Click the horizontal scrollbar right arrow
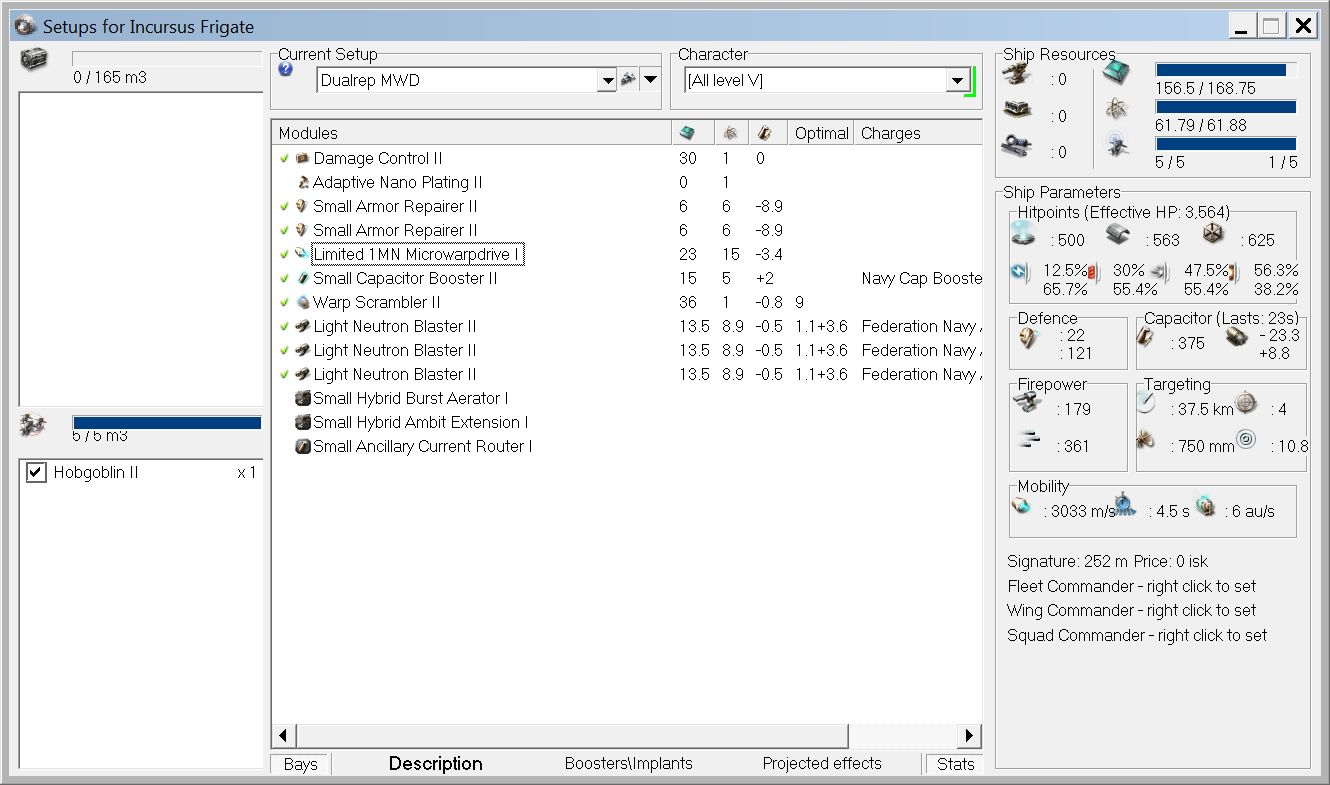The image size is (1330, 785). click(969, 736)
